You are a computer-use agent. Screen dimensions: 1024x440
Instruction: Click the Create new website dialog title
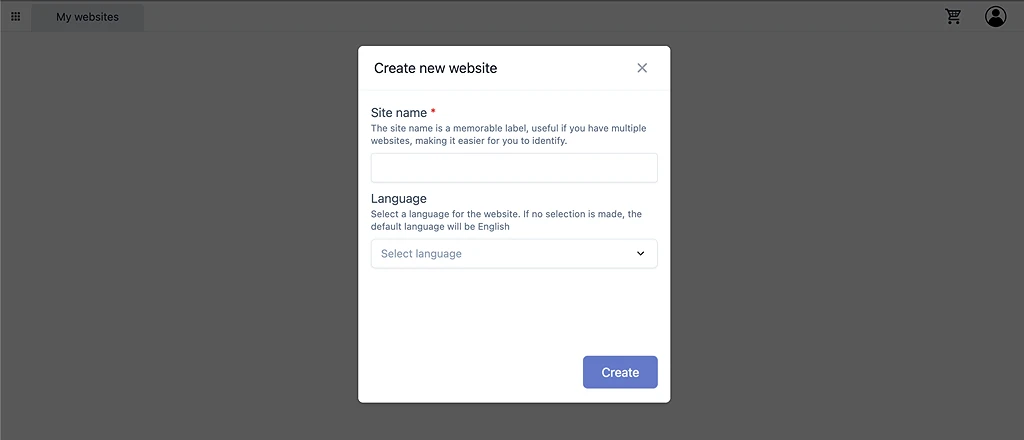point(435,68)
